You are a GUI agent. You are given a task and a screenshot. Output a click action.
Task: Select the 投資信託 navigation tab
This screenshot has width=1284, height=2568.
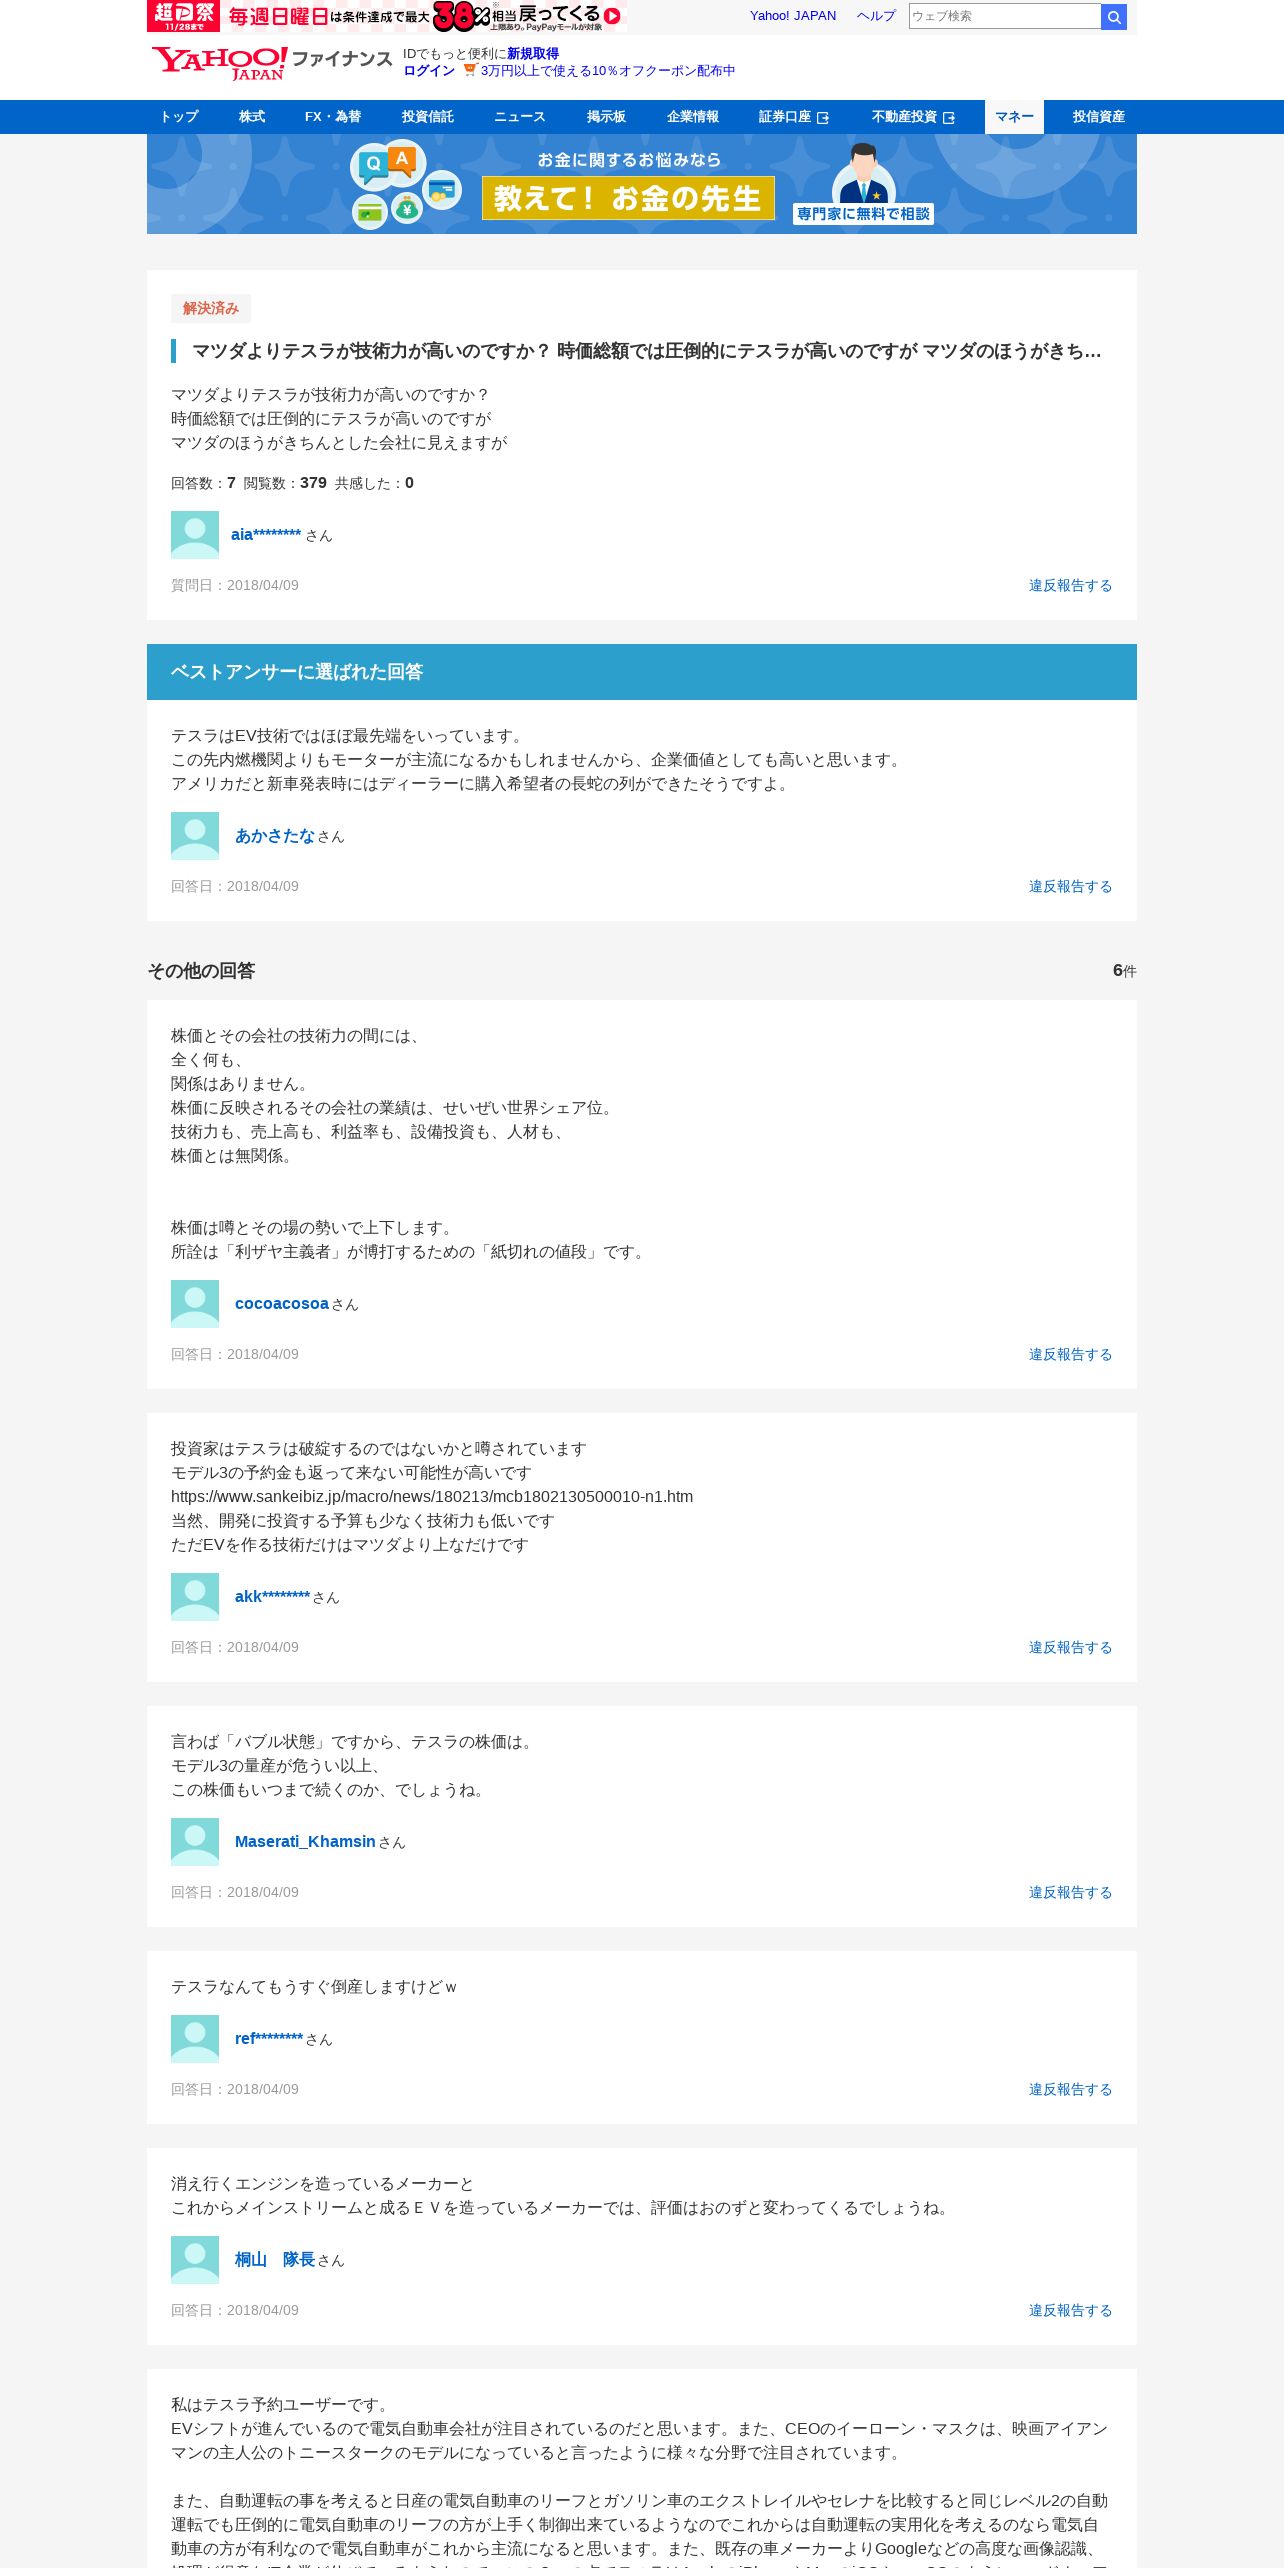pos(428,117)
